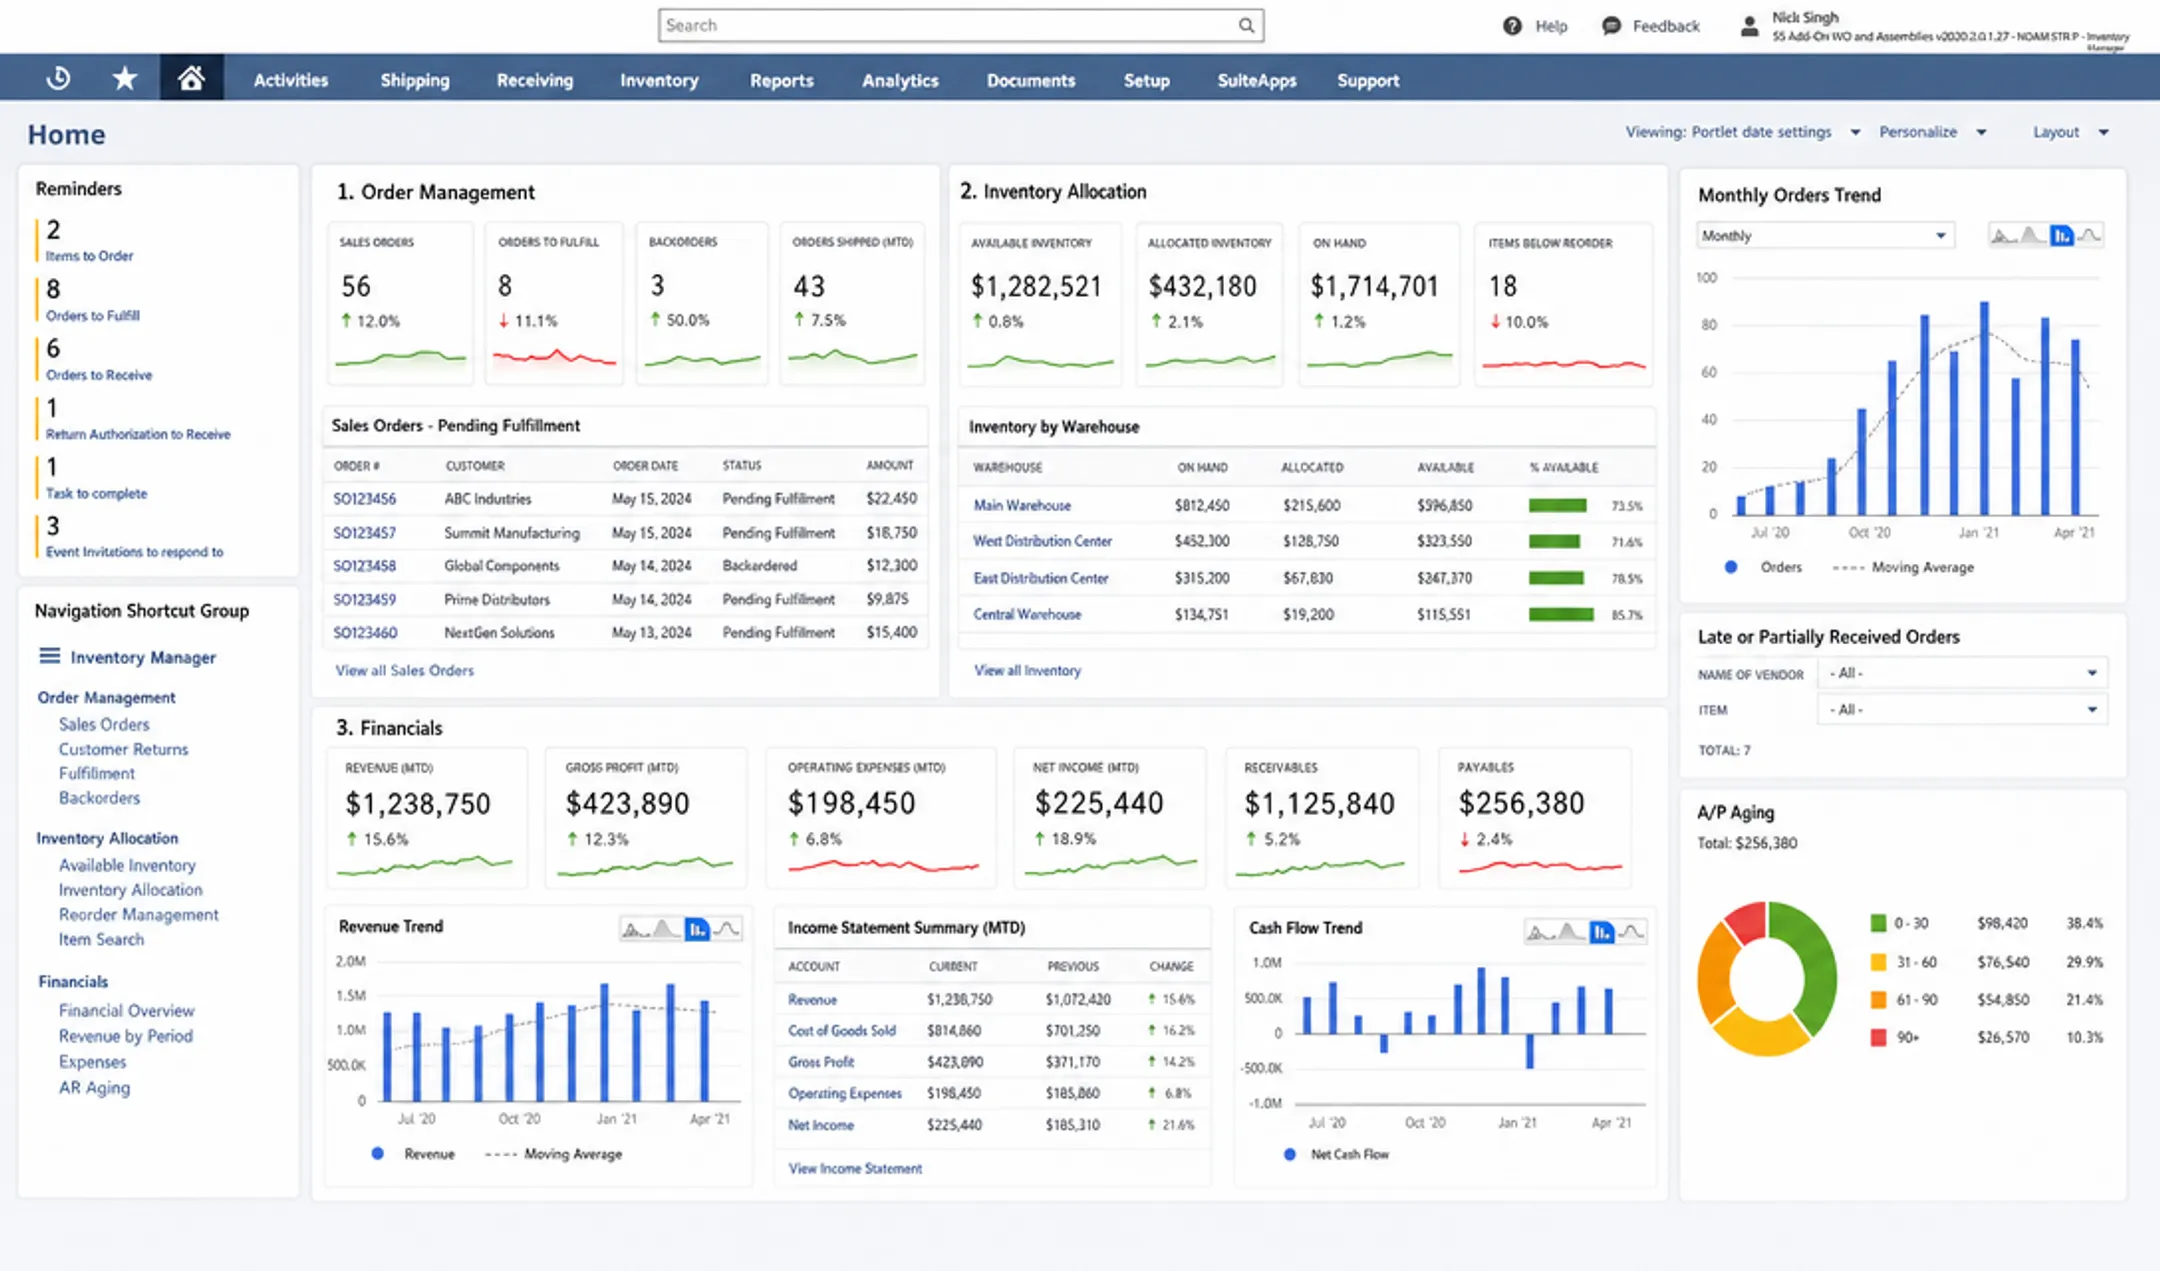Screen dimensions: 2160x1271
Task: Open the Recent Records clock icon
Action: click(x=58, y=78)
